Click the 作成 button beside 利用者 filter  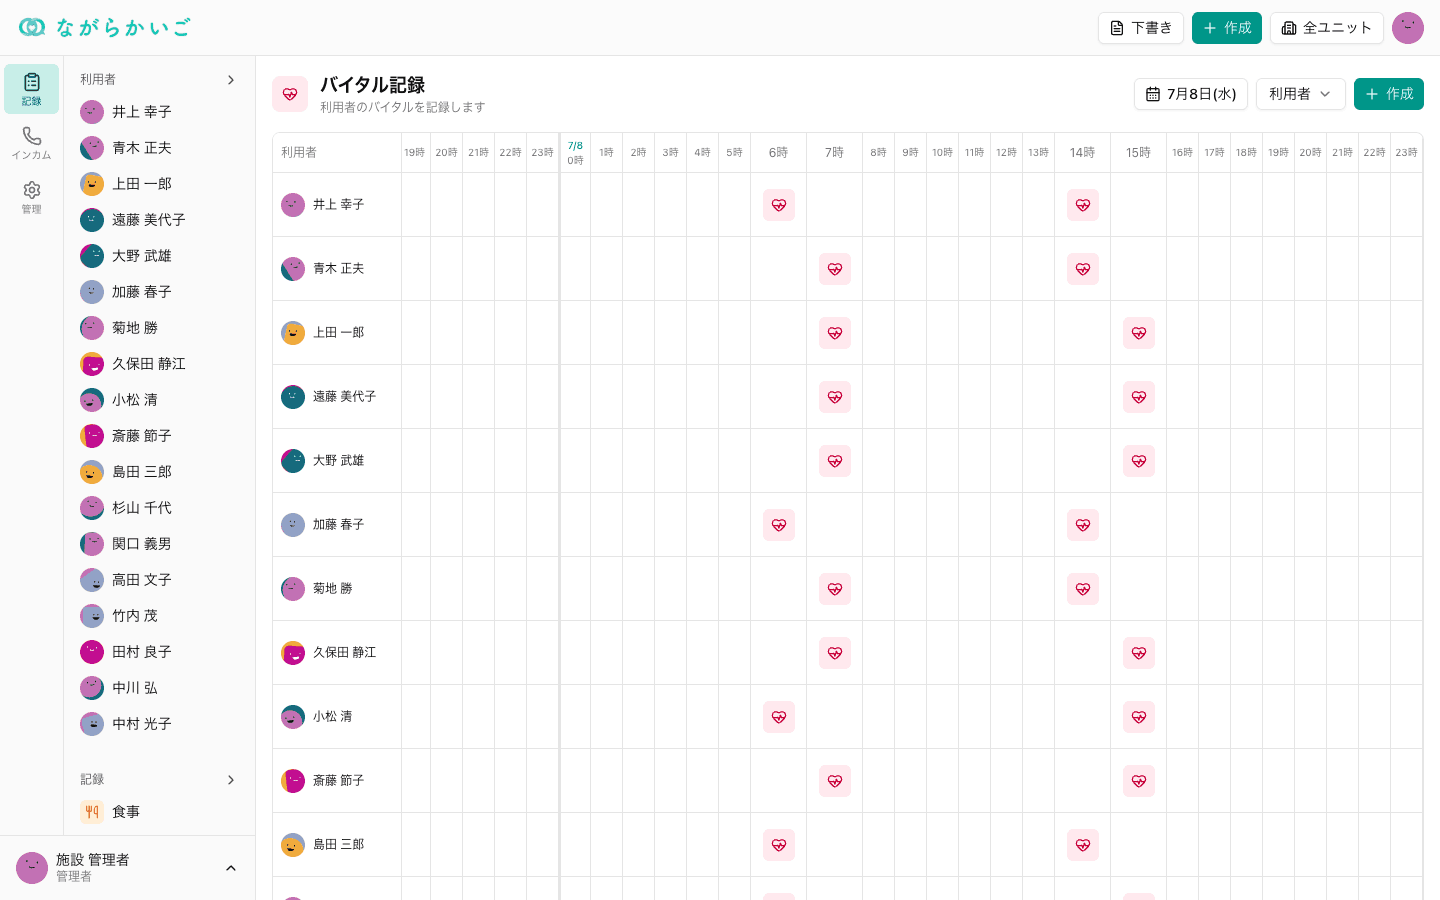coord(1389,94)
